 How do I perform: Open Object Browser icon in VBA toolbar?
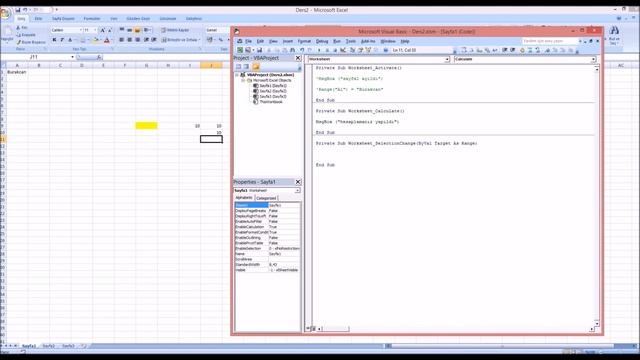pyautogui.click(x=369, y=50)
